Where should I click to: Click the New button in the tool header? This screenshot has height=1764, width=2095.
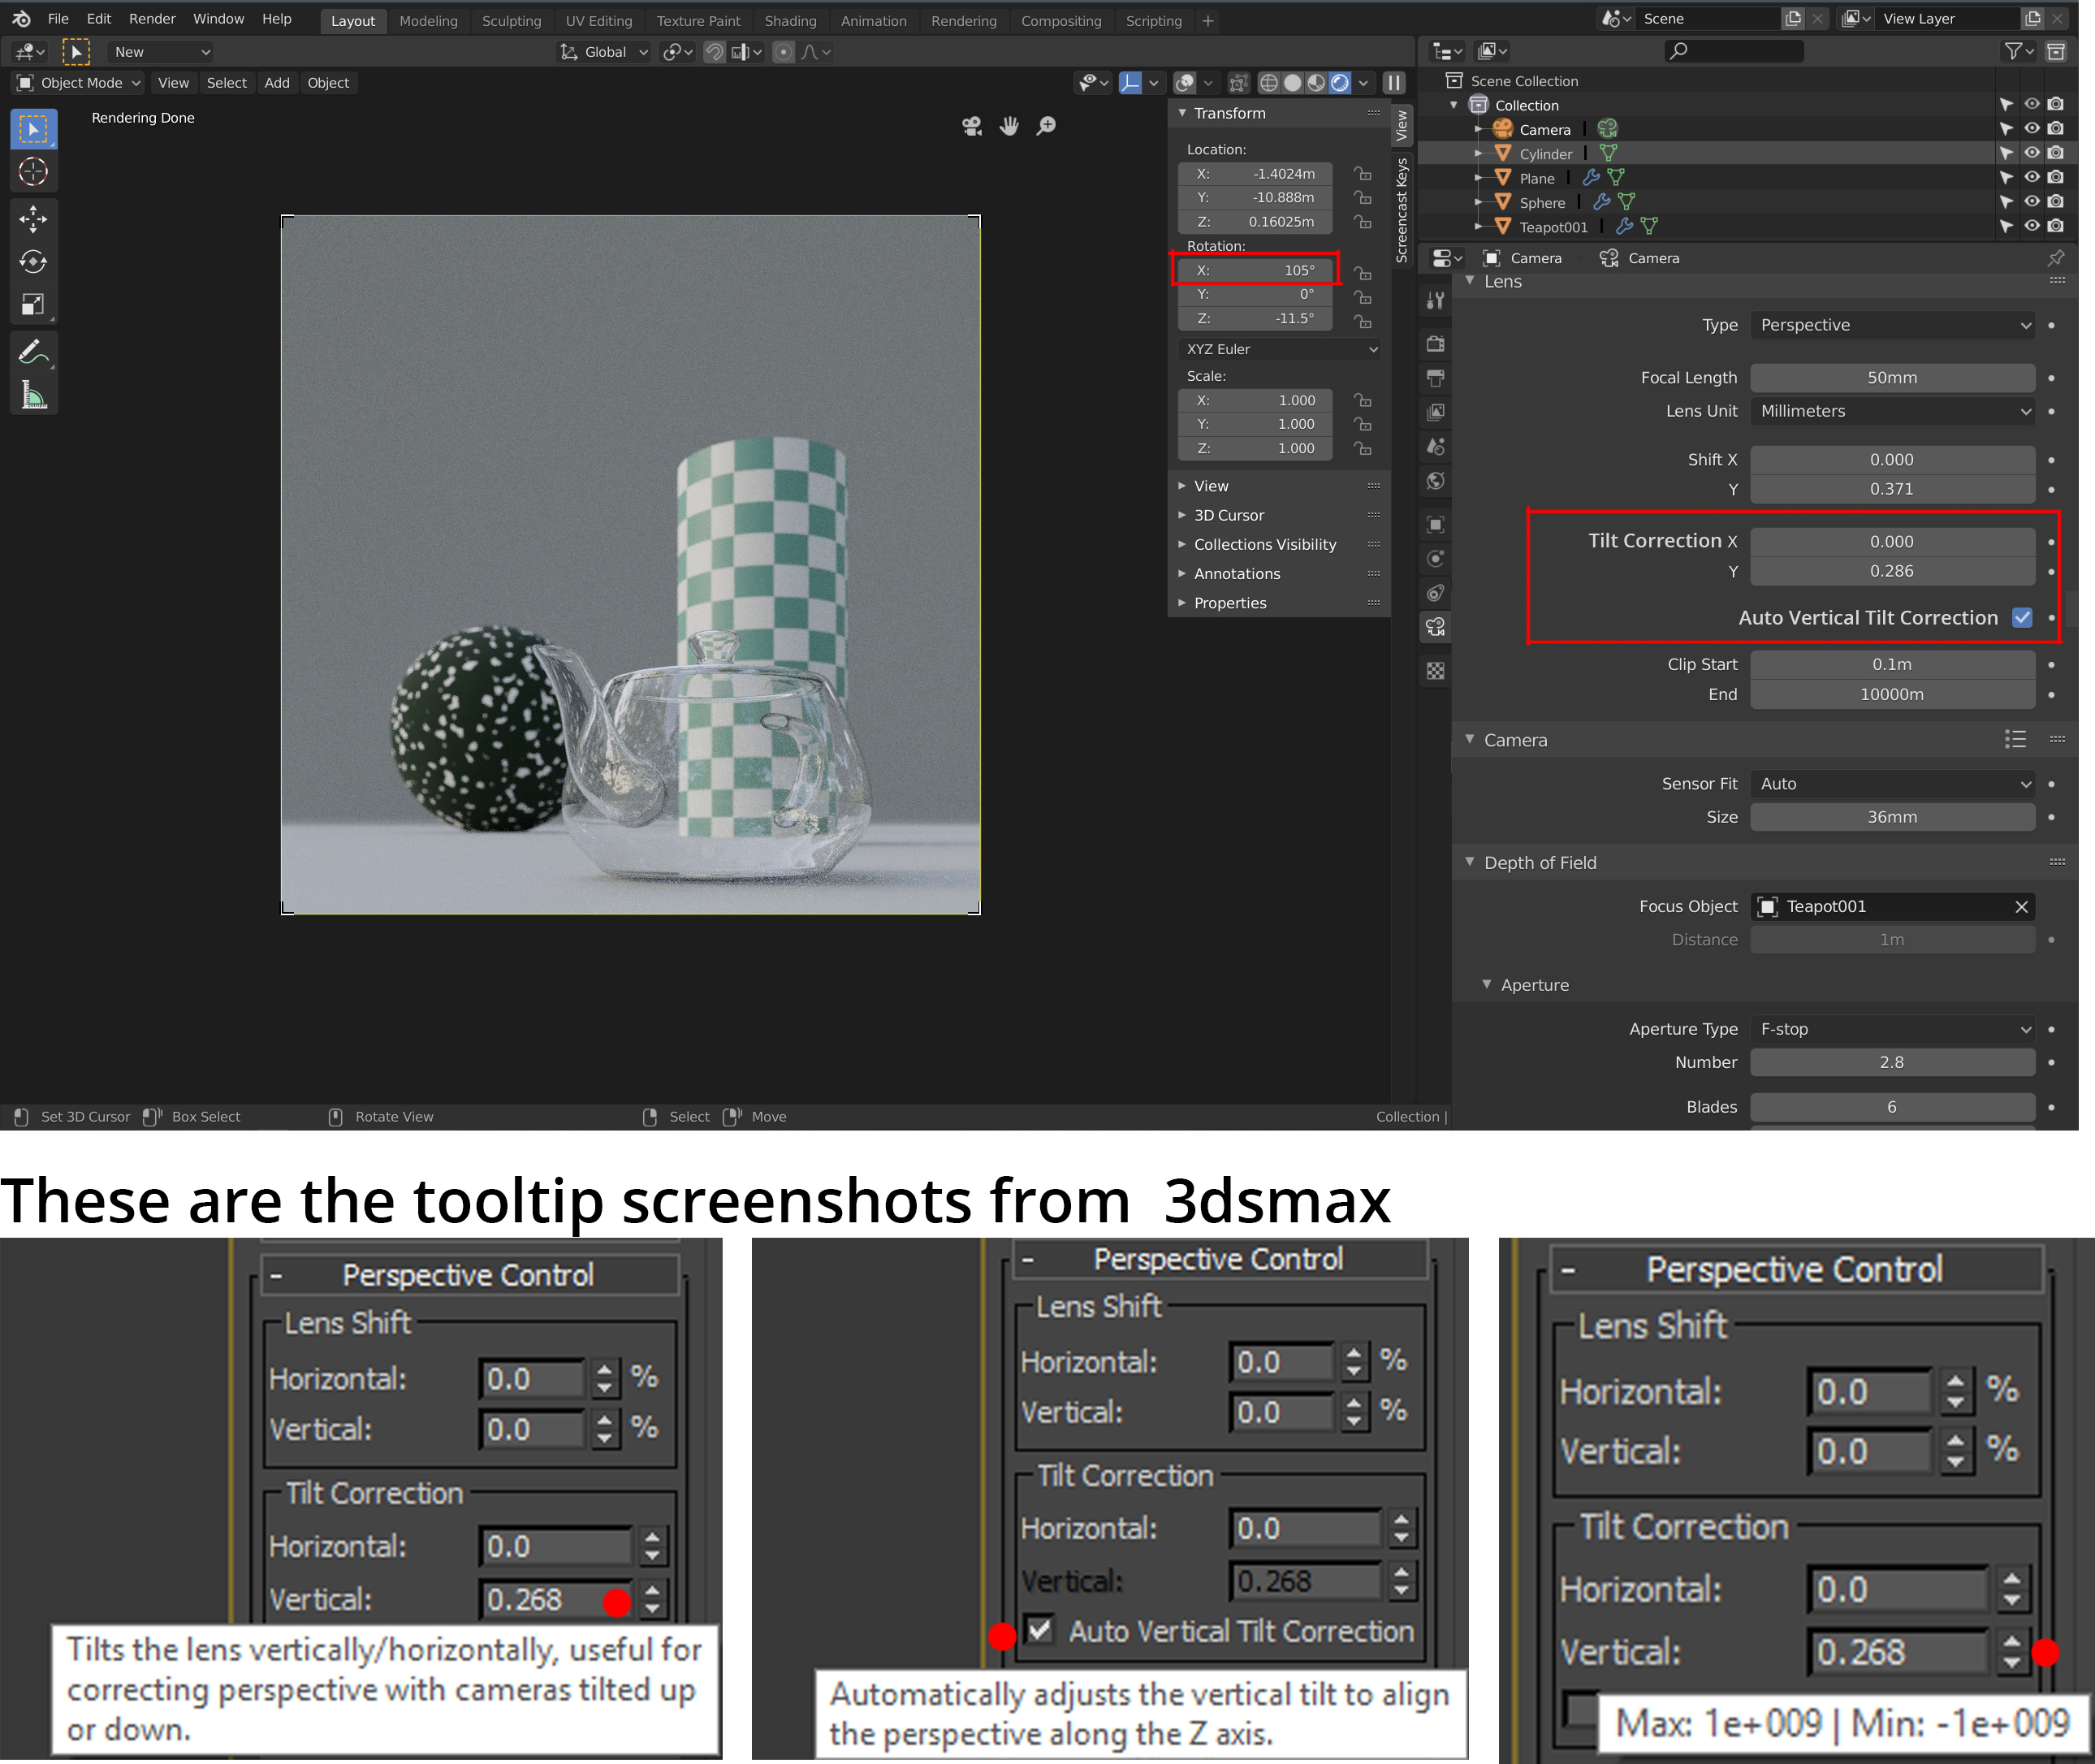pos(160,52)
